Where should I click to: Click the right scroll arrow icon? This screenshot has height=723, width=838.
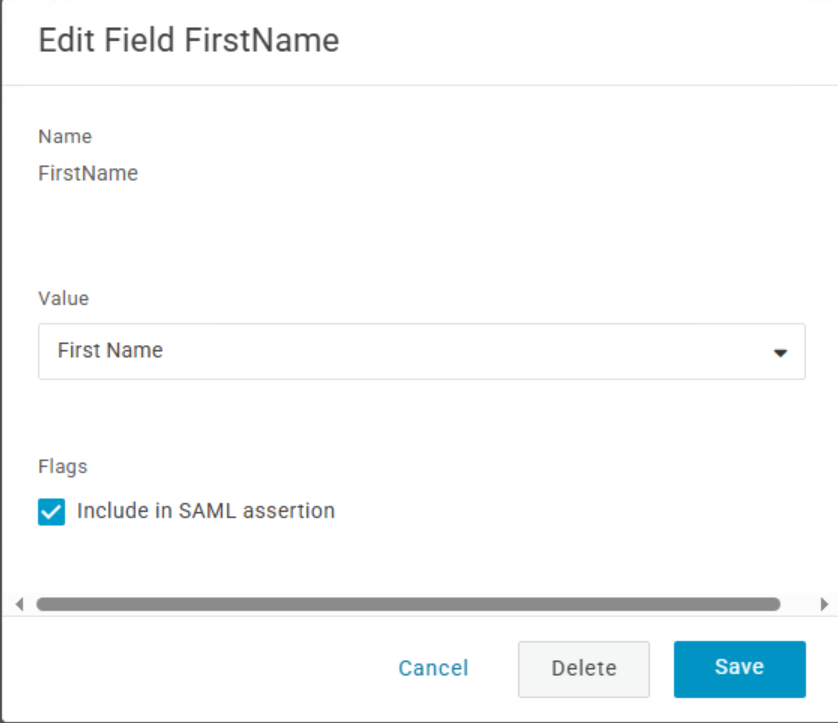coord(824,604)
